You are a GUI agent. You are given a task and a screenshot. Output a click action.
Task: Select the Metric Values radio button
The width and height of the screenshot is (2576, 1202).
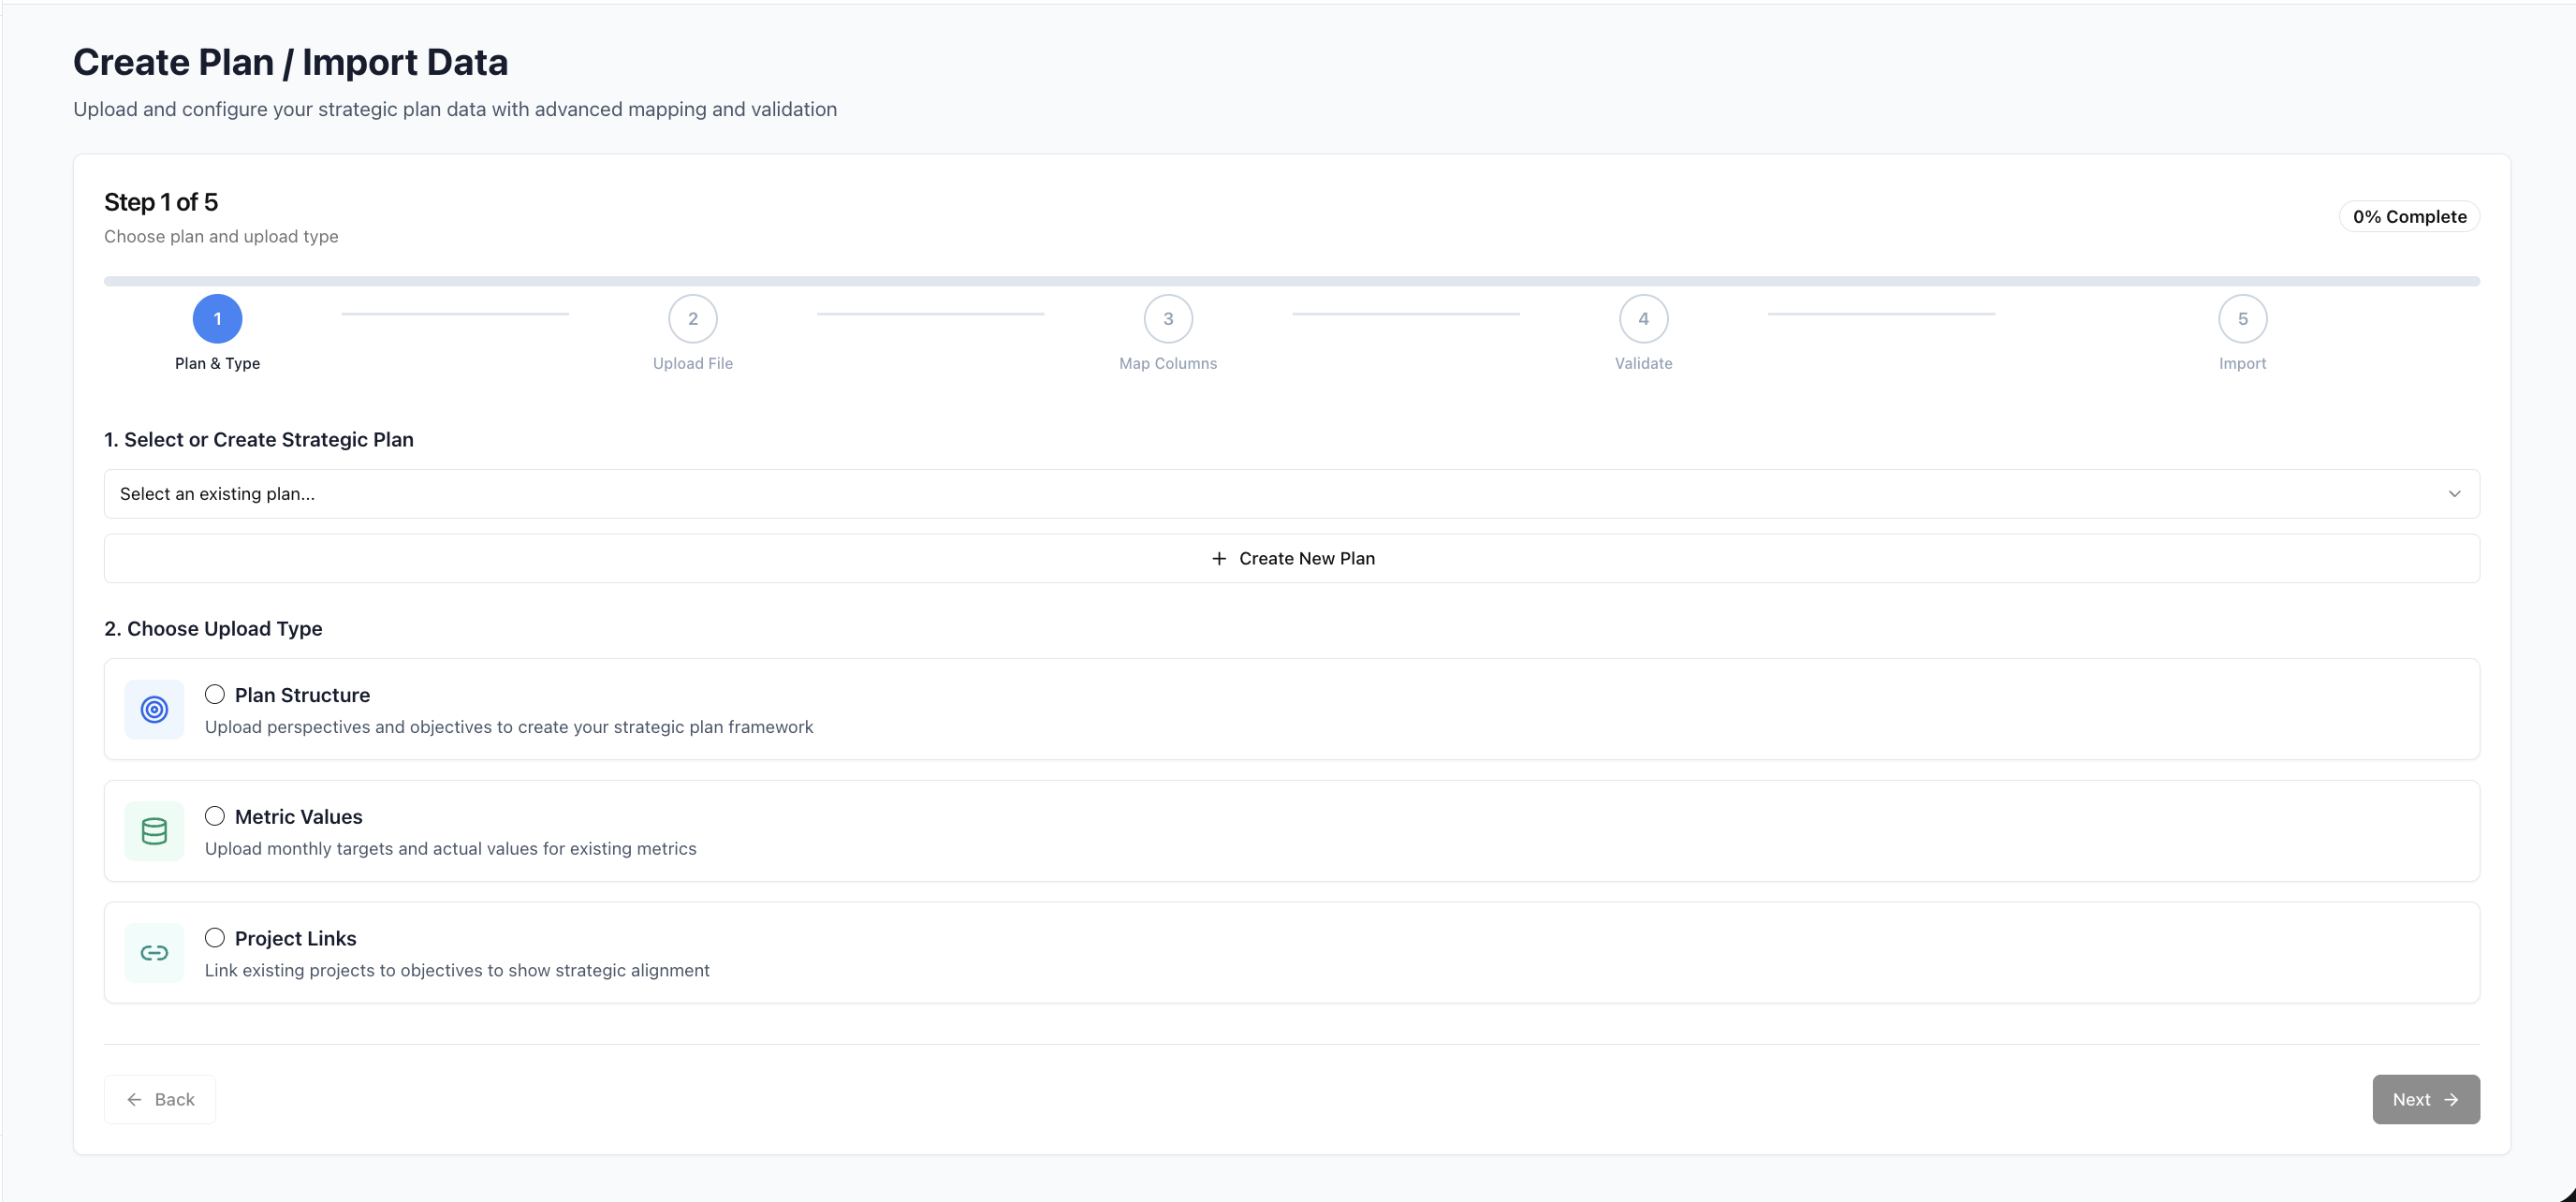214,816
